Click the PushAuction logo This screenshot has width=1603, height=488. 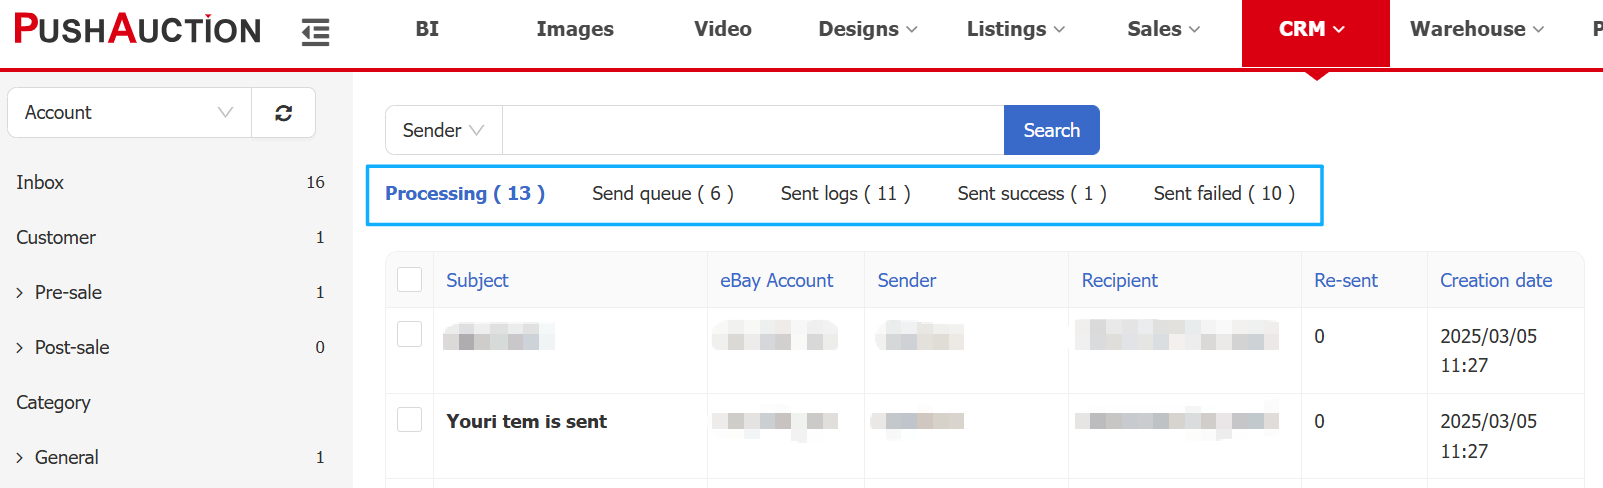(138, 29)
